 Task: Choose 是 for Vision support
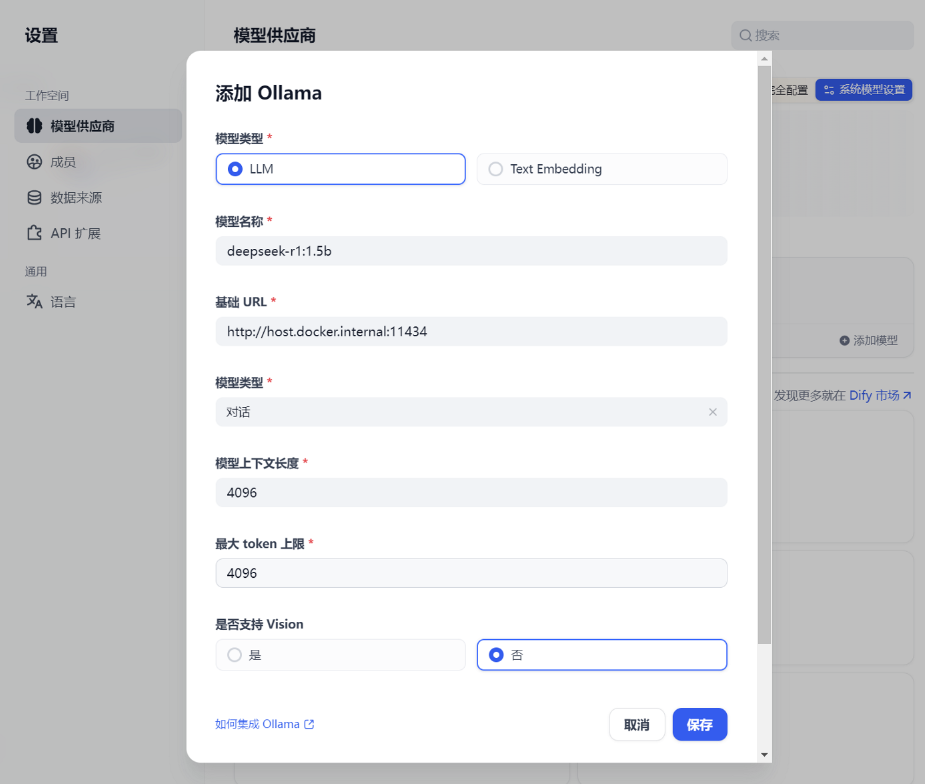pos(340,655)
